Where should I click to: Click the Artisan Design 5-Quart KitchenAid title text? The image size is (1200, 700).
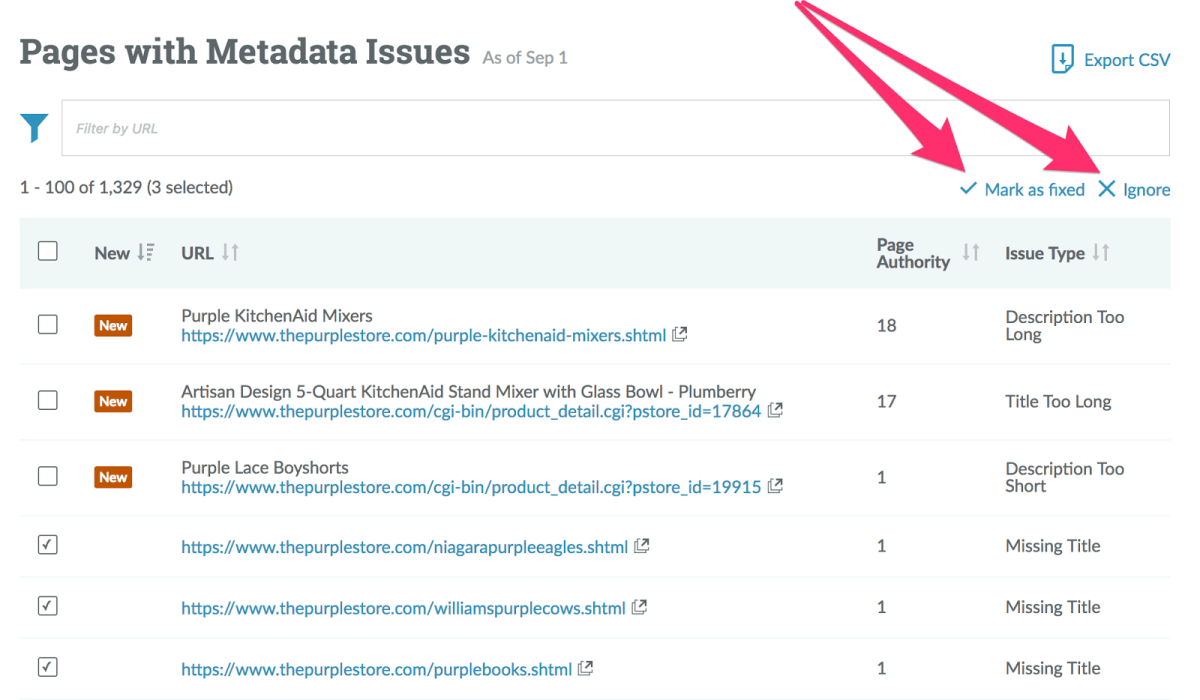468,392
